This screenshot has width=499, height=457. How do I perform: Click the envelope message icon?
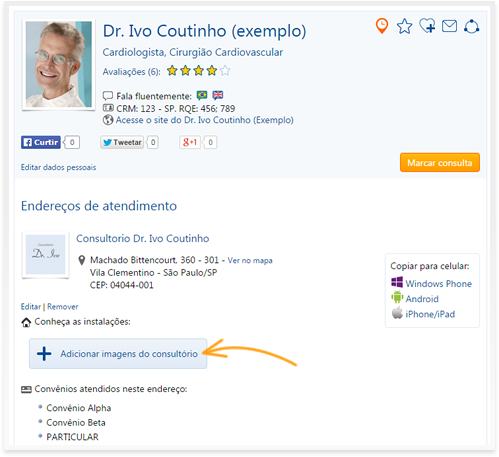click(x=449, y=26)
